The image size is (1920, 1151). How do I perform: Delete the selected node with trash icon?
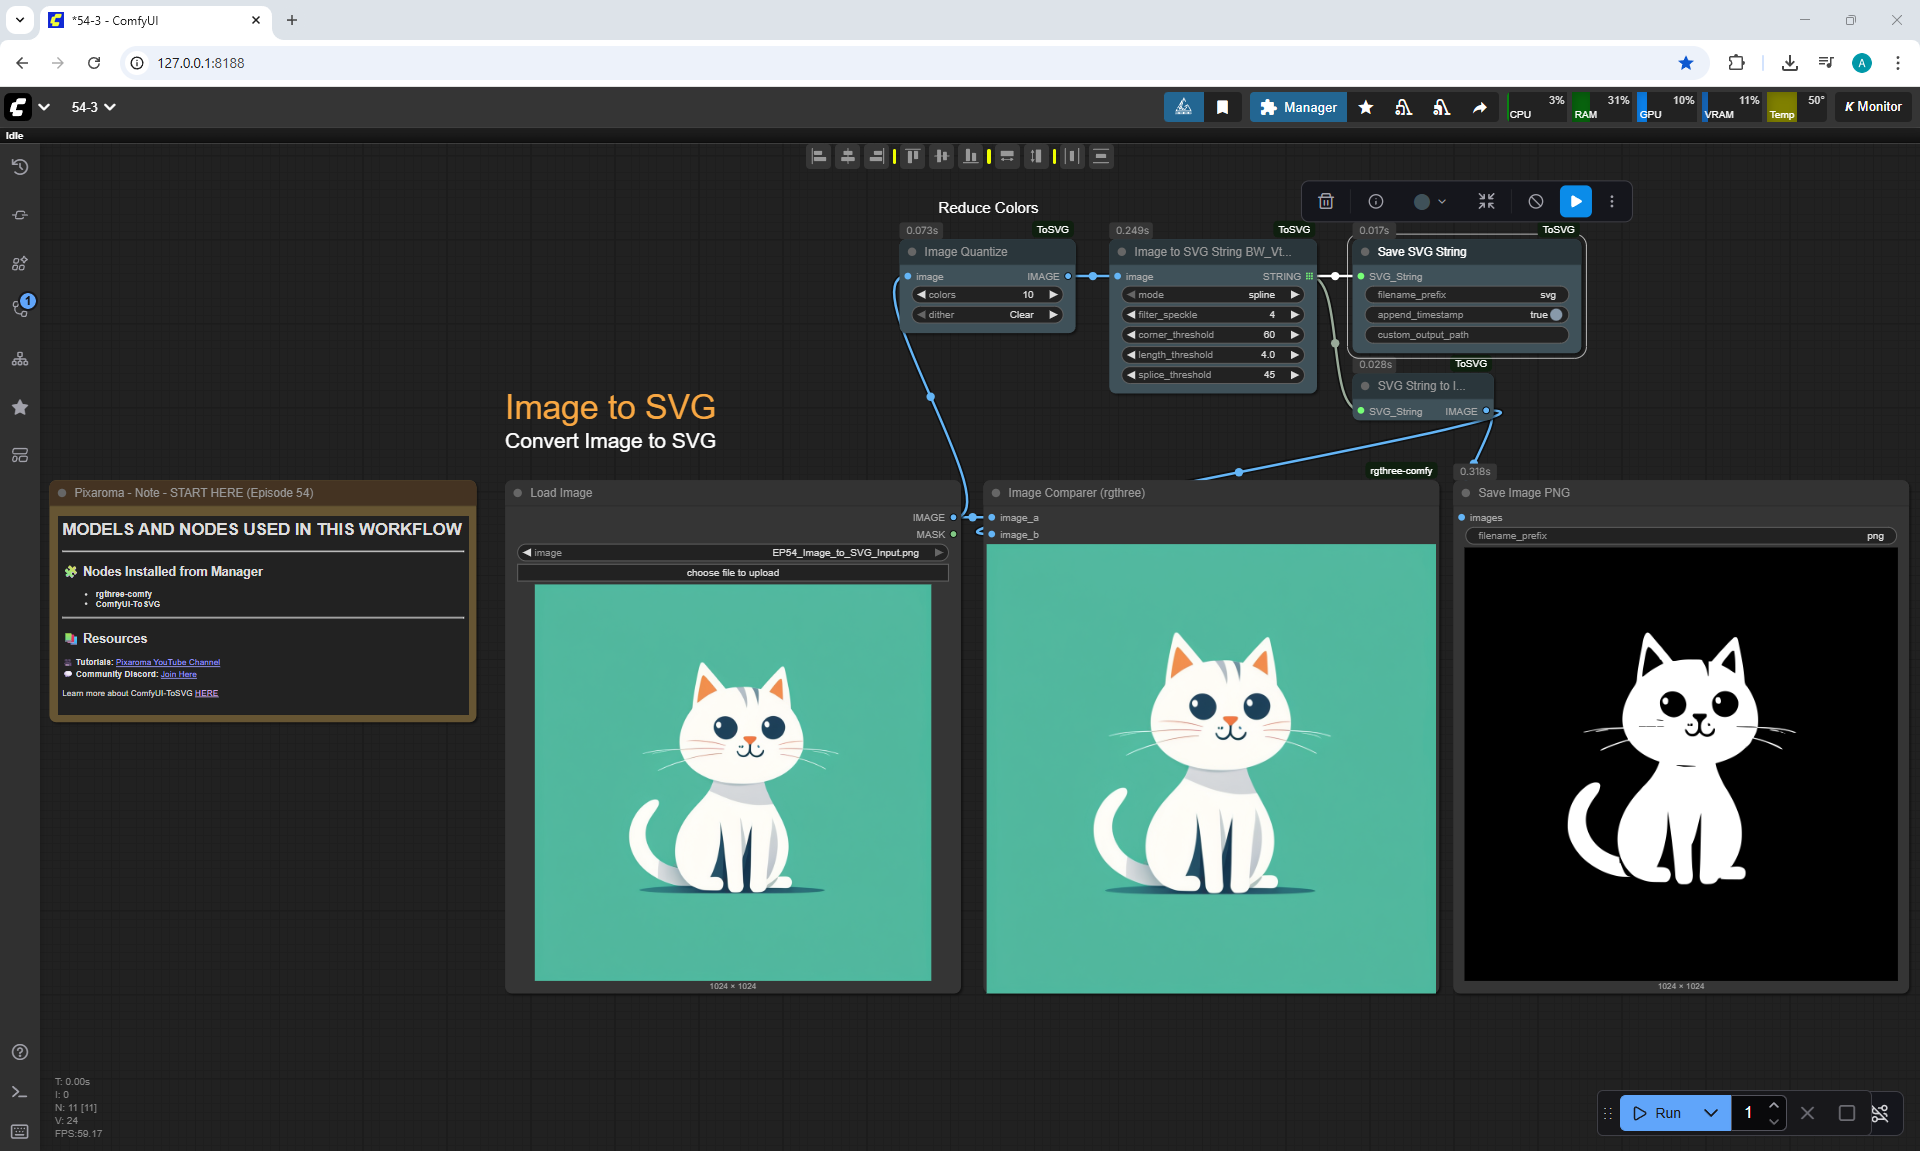coord(1326,202)
